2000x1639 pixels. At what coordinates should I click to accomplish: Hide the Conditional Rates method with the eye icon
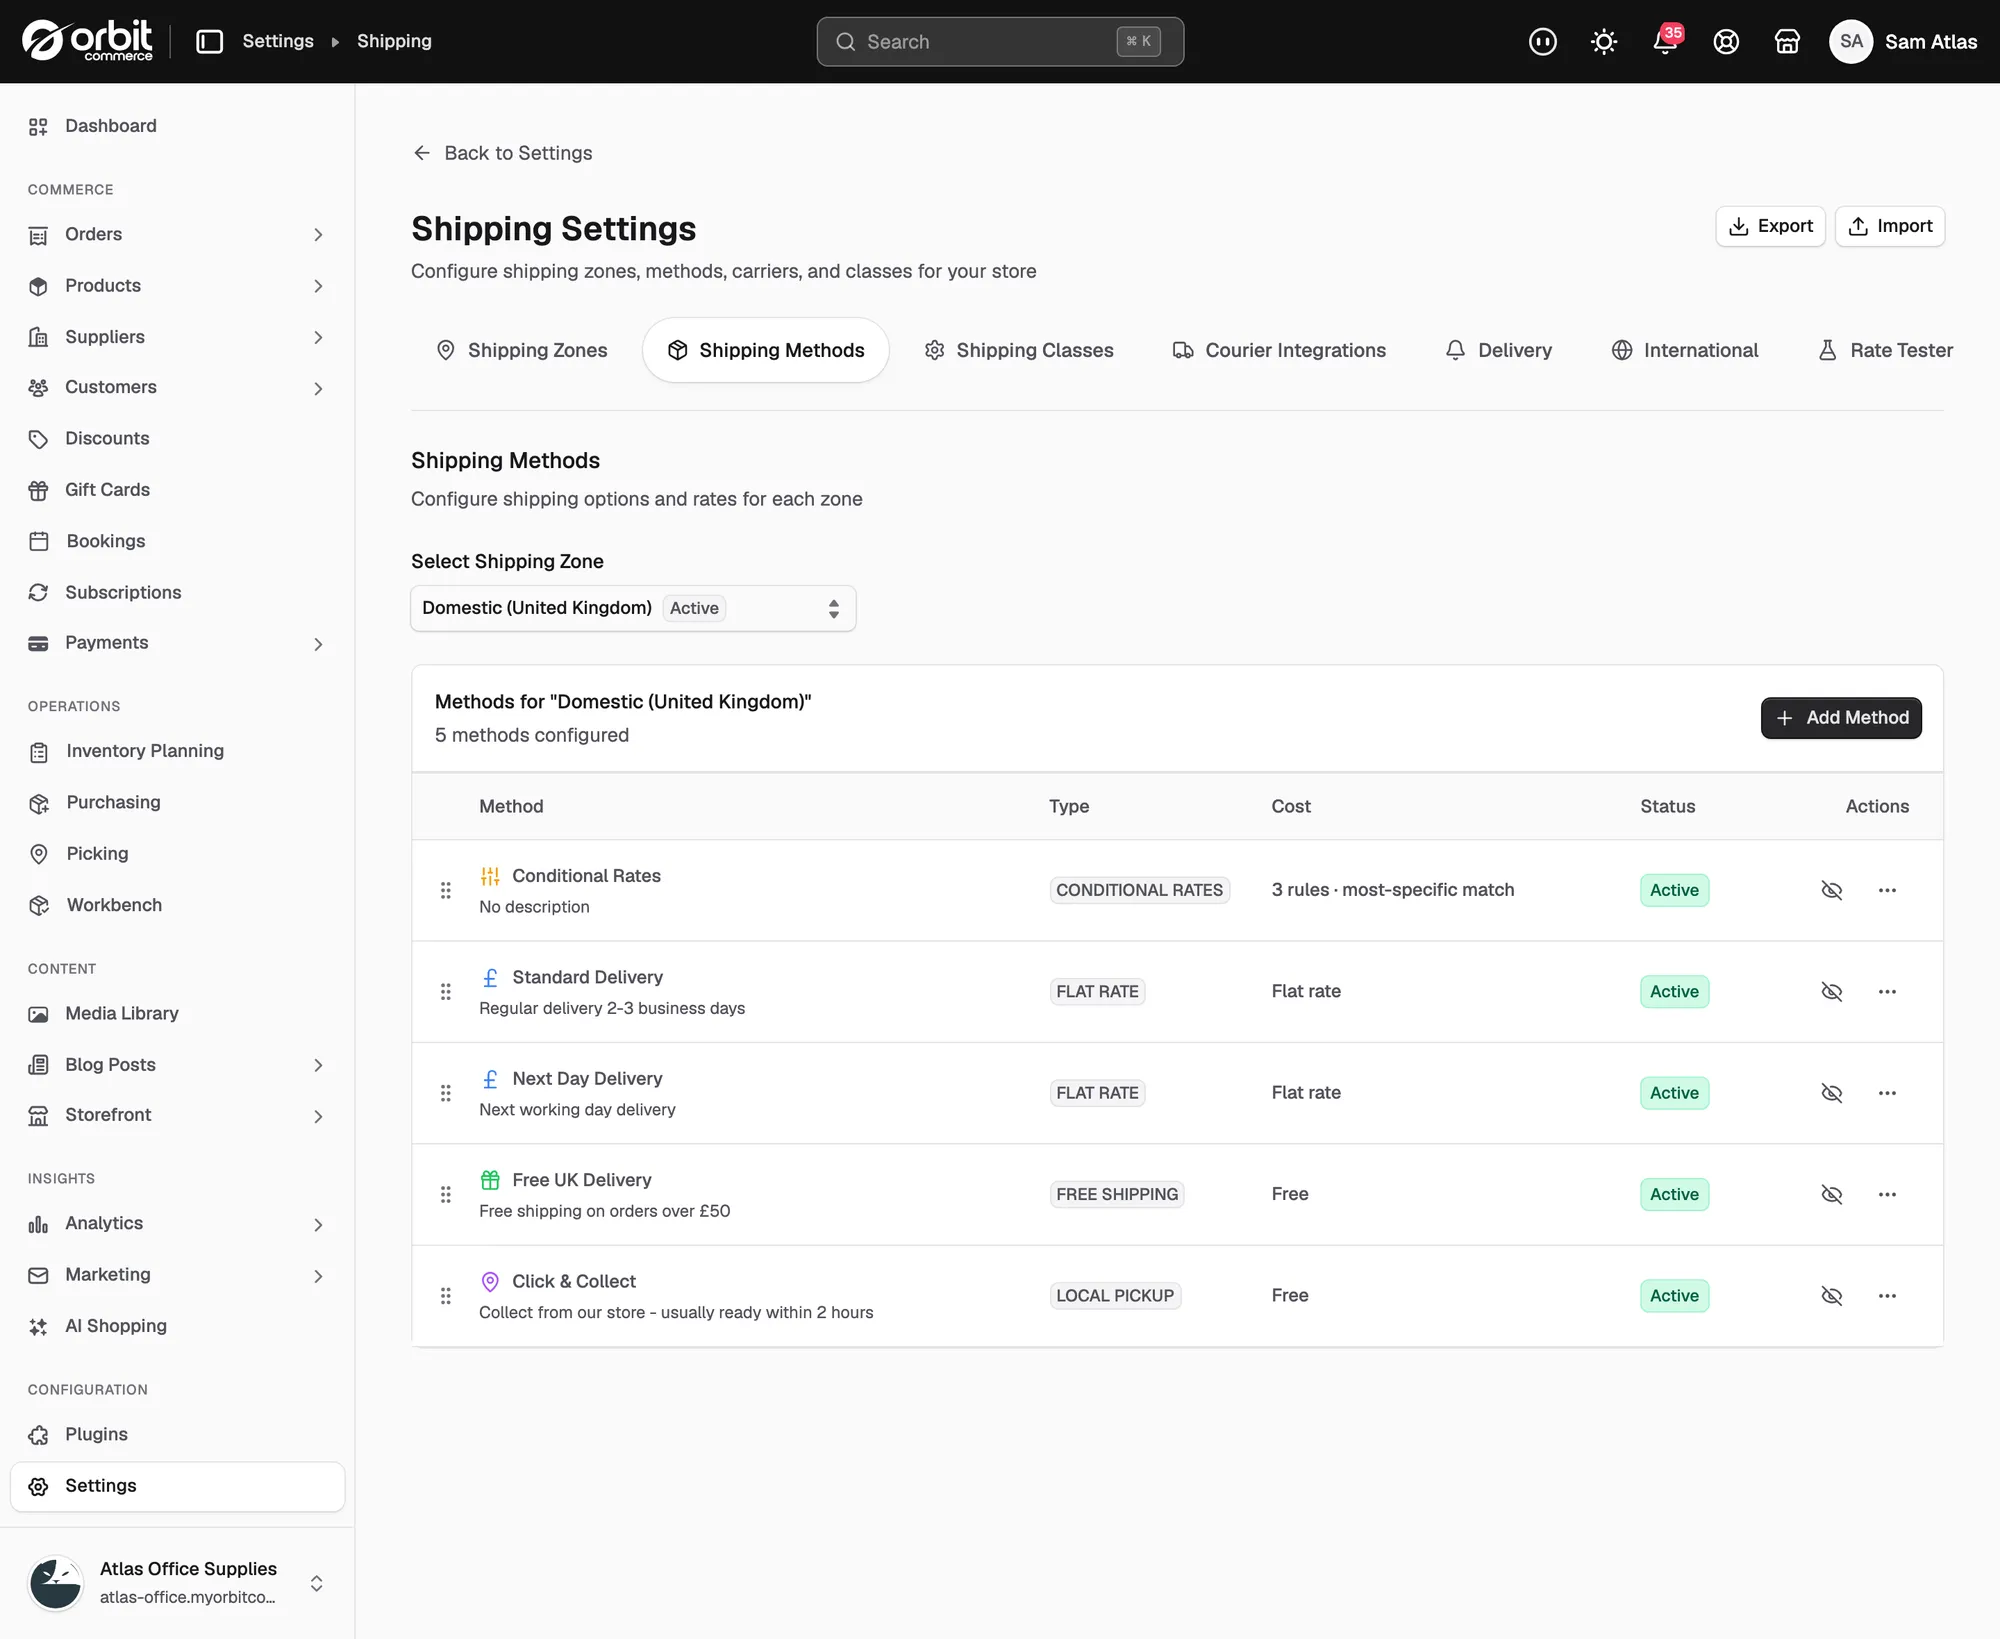[1832, 890]
